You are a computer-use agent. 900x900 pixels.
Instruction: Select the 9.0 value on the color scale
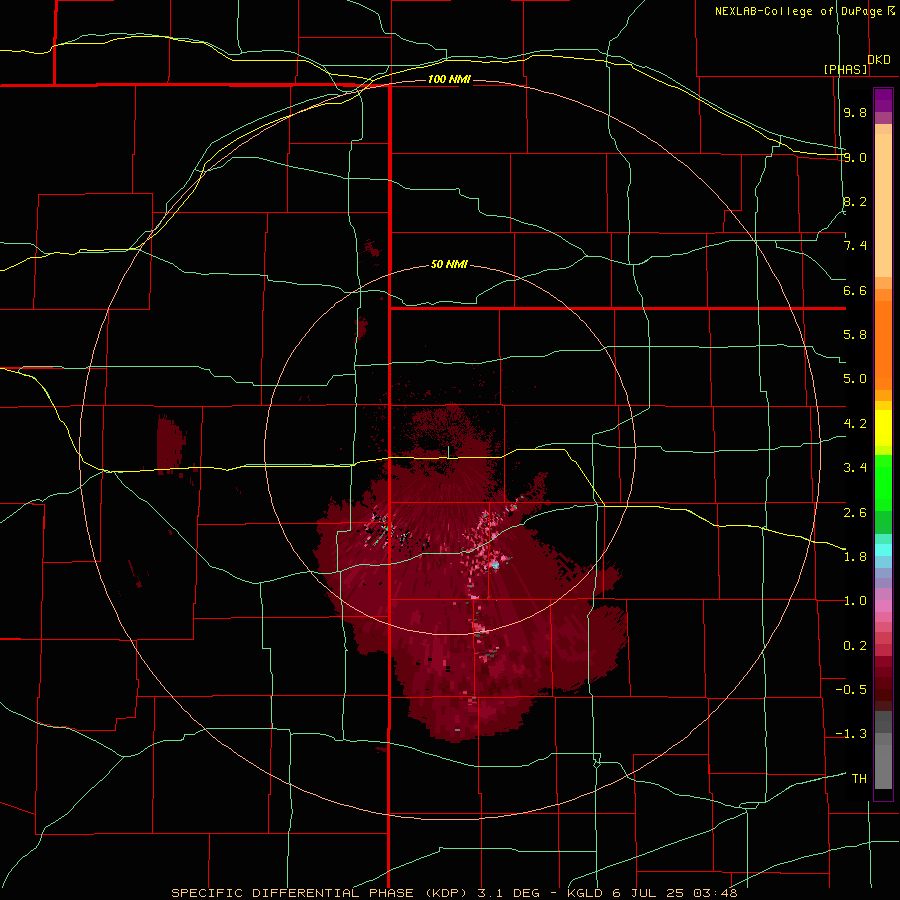pyautogui.click(x=855, y=157)
